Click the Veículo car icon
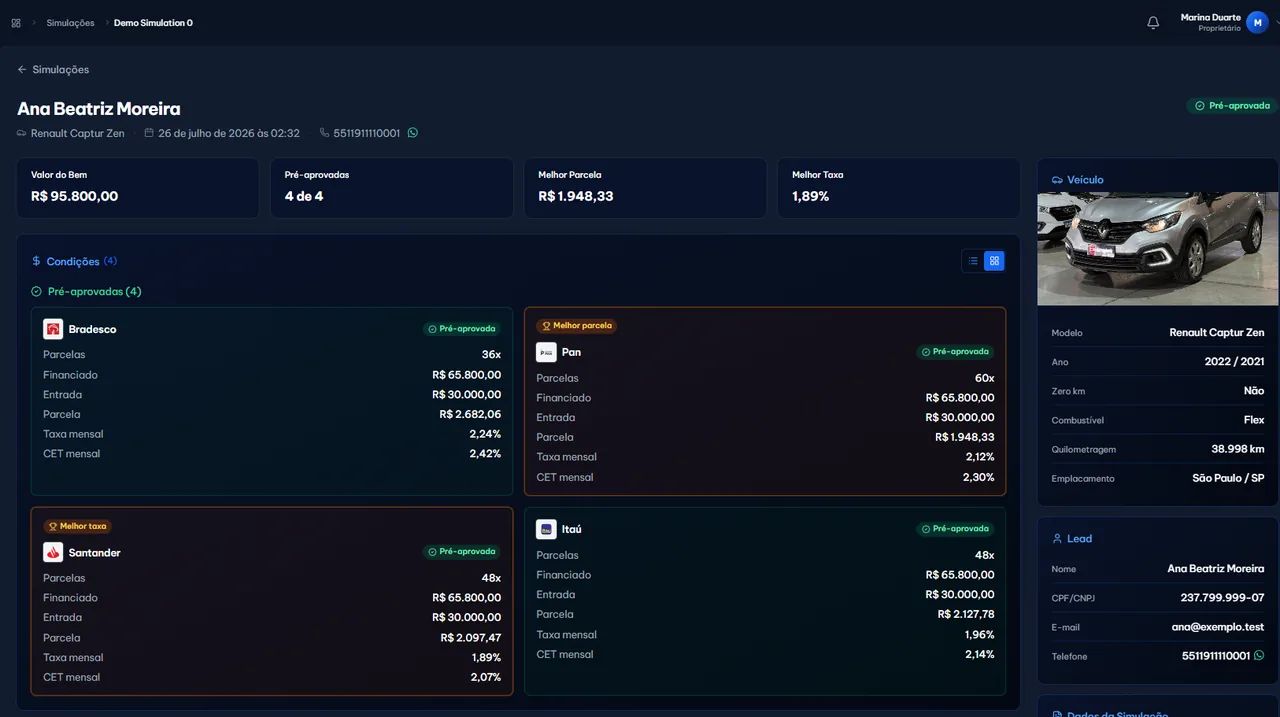This screenshot has width=1280, height=717. tap(1057, 180)
